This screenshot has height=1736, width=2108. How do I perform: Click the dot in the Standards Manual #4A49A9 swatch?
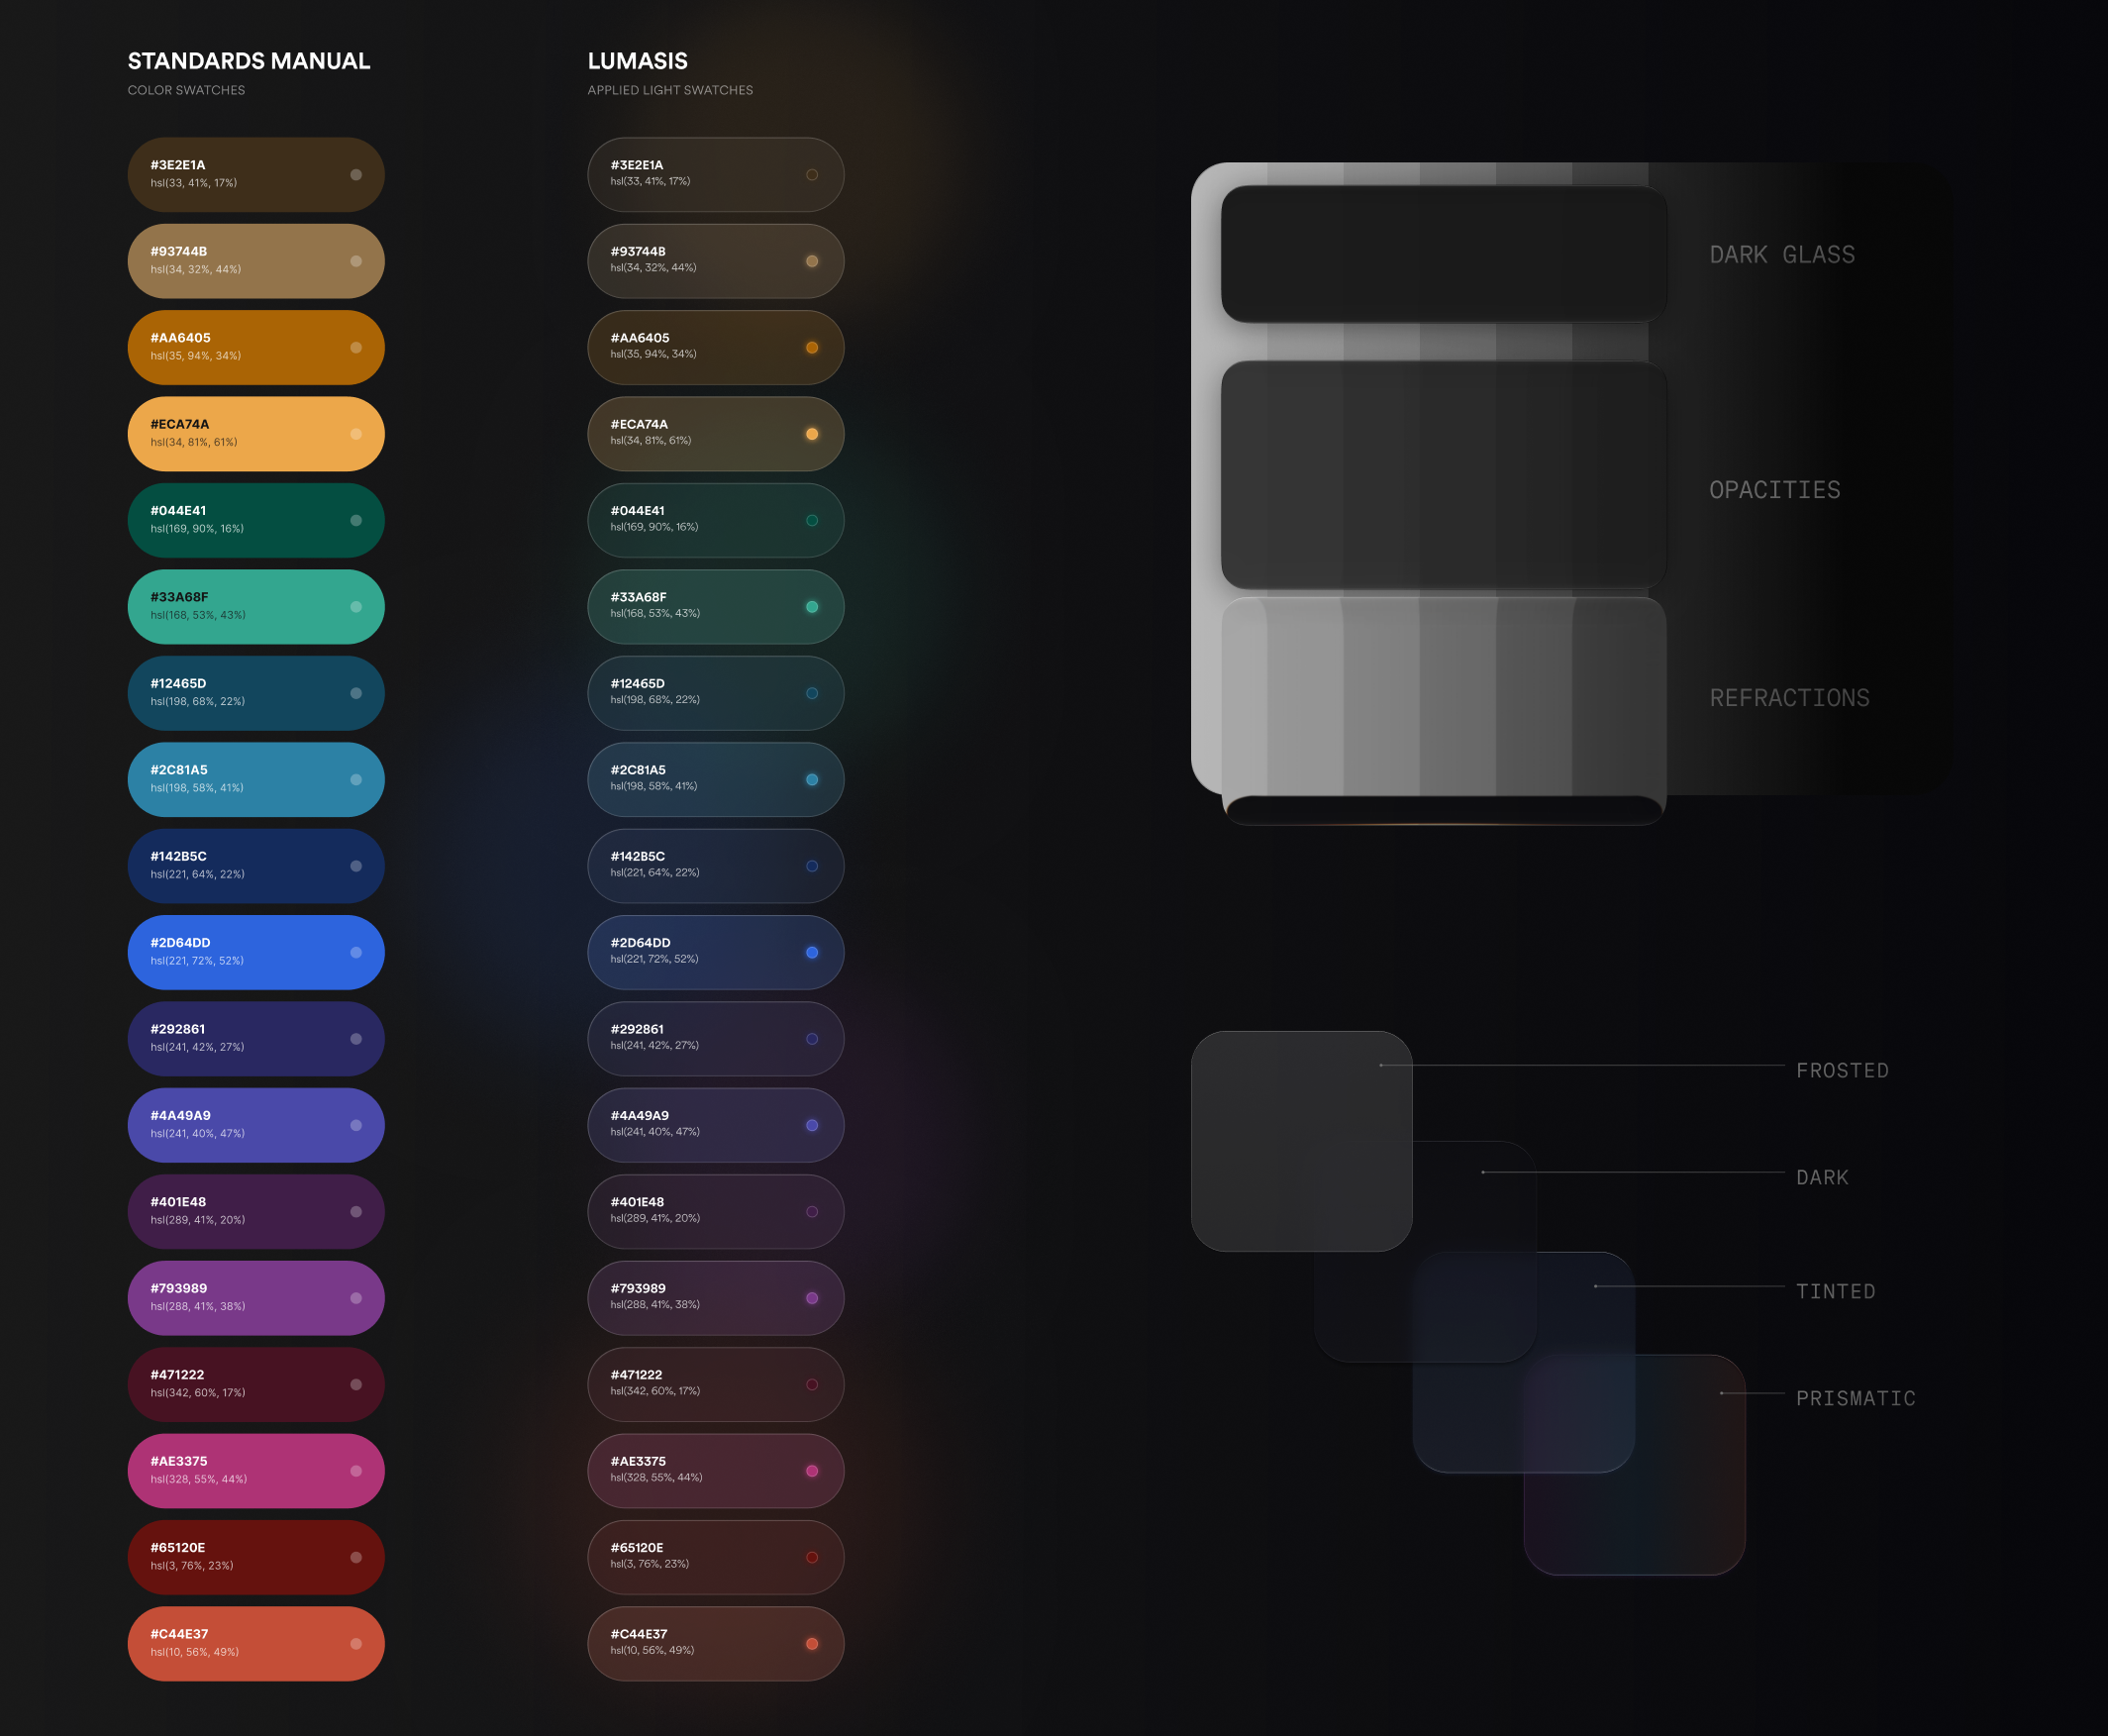pyautogui.click(x=356, y=1125)
